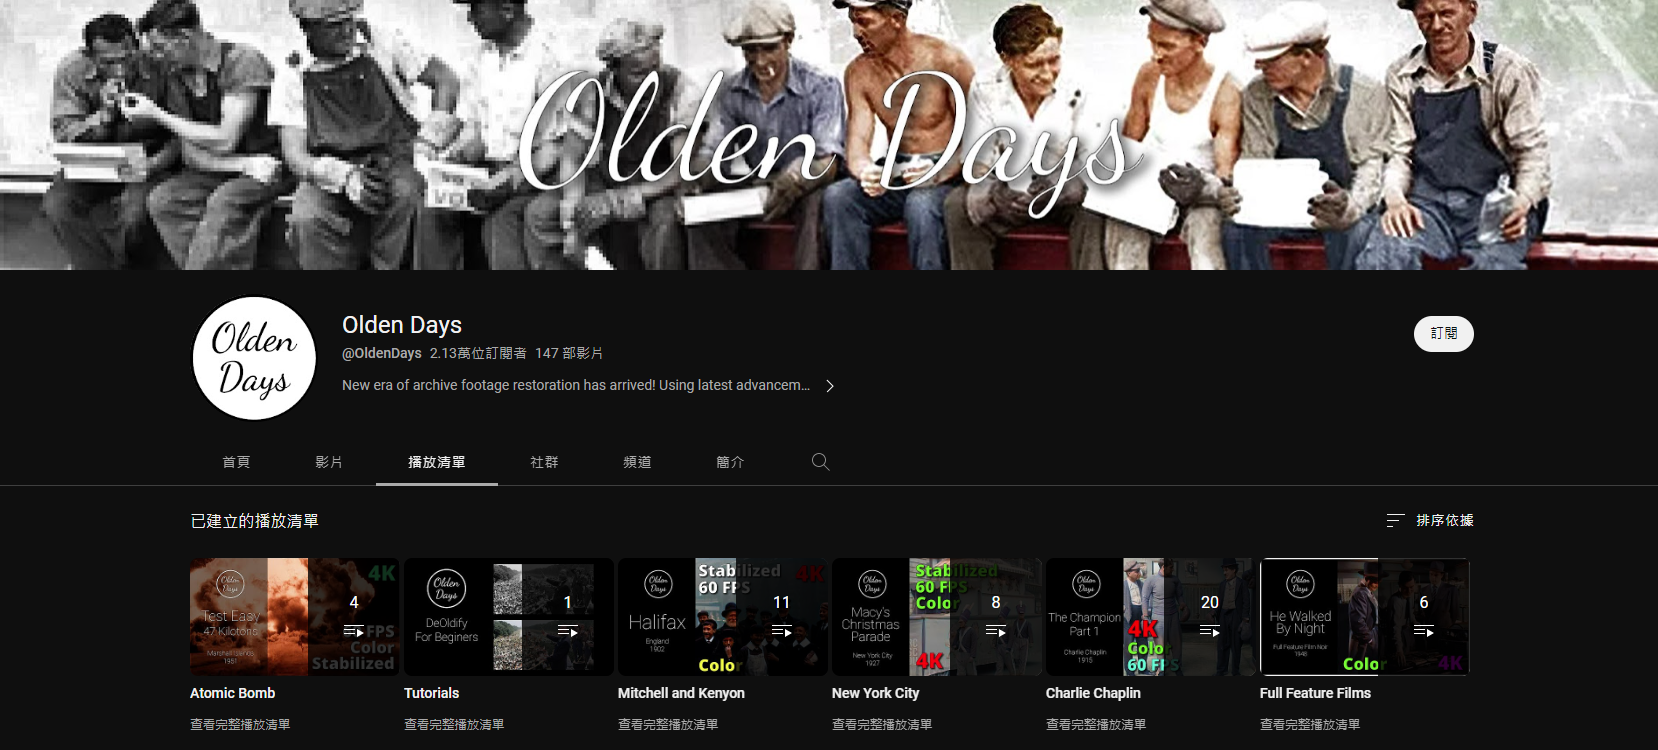Expand channel description with the chevron arrow
1658x750 pixels.
(829, 386)
